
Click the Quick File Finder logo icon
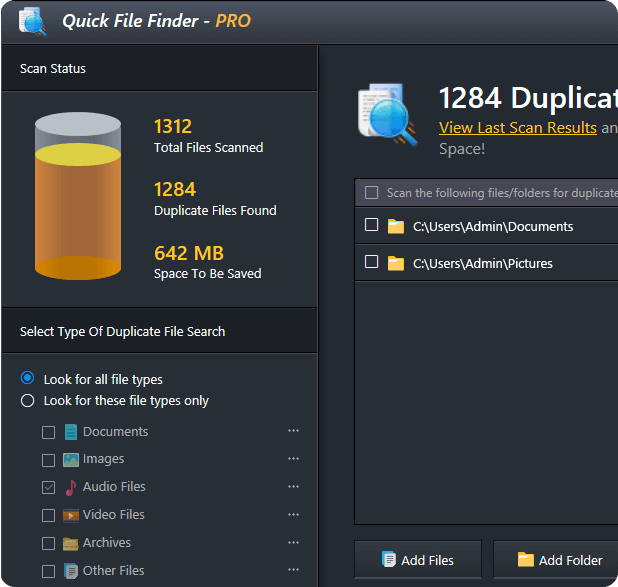coord(33,21)
